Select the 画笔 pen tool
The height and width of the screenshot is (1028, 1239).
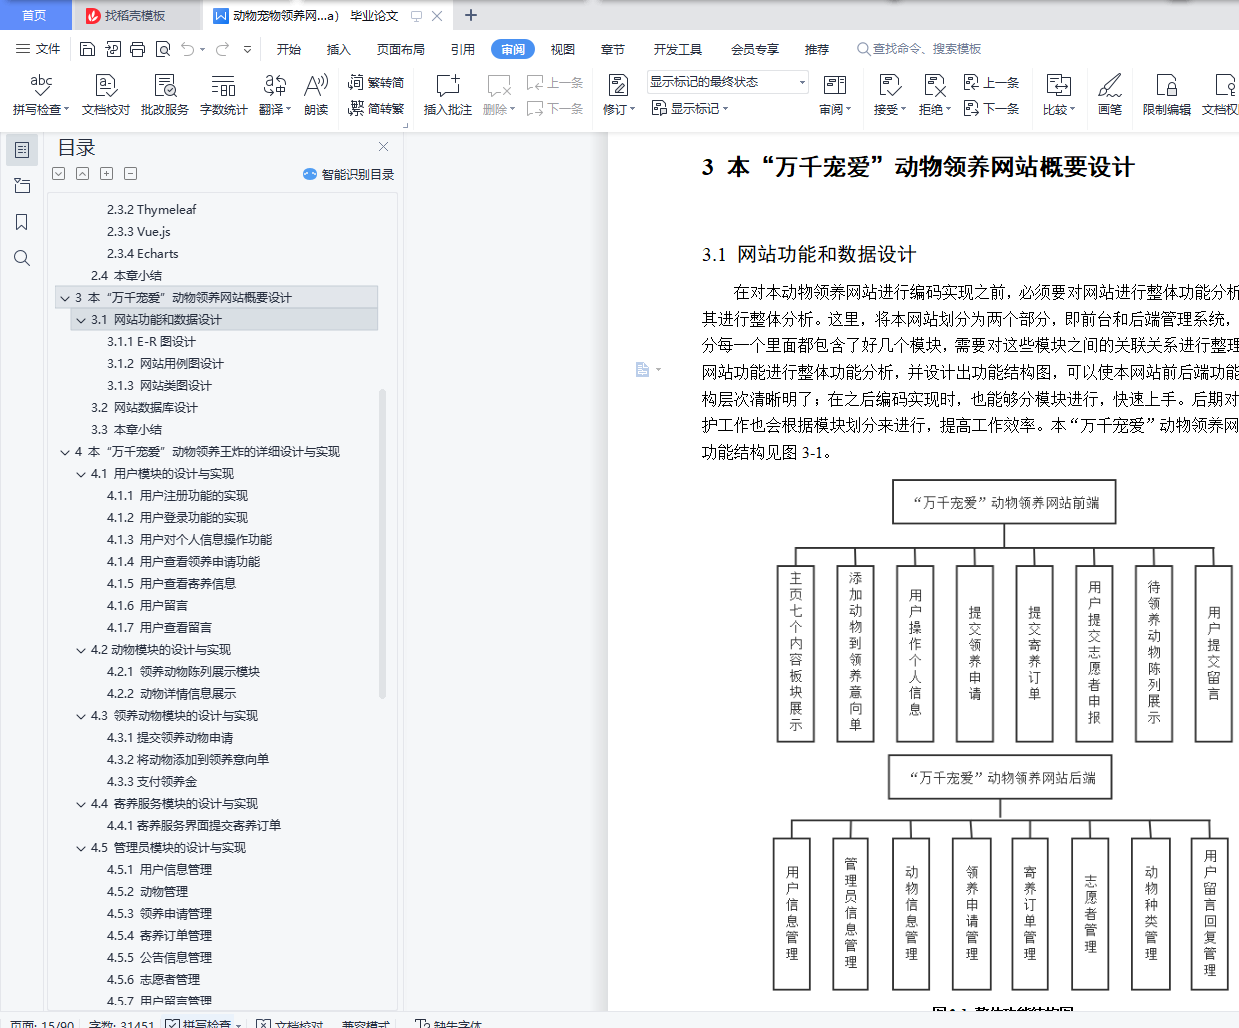(x=1109, y=95)
